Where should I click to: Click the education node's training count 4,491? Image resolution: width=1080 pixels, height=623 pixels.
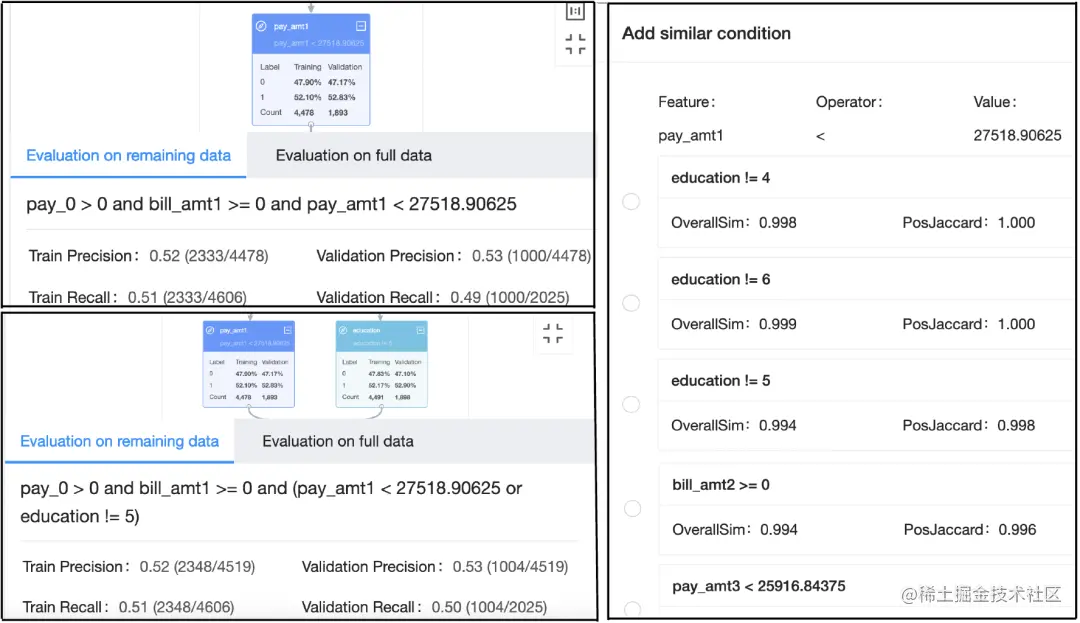pos(376,397)
